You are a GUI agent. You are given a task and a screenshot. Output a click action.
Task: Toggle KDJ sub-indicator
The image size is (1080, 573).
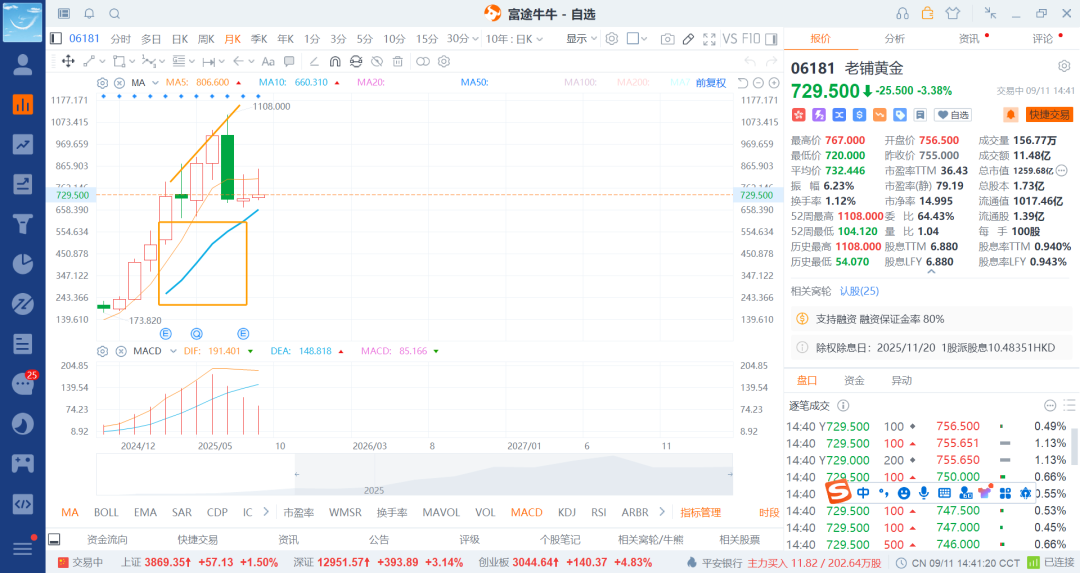(567, 512)
